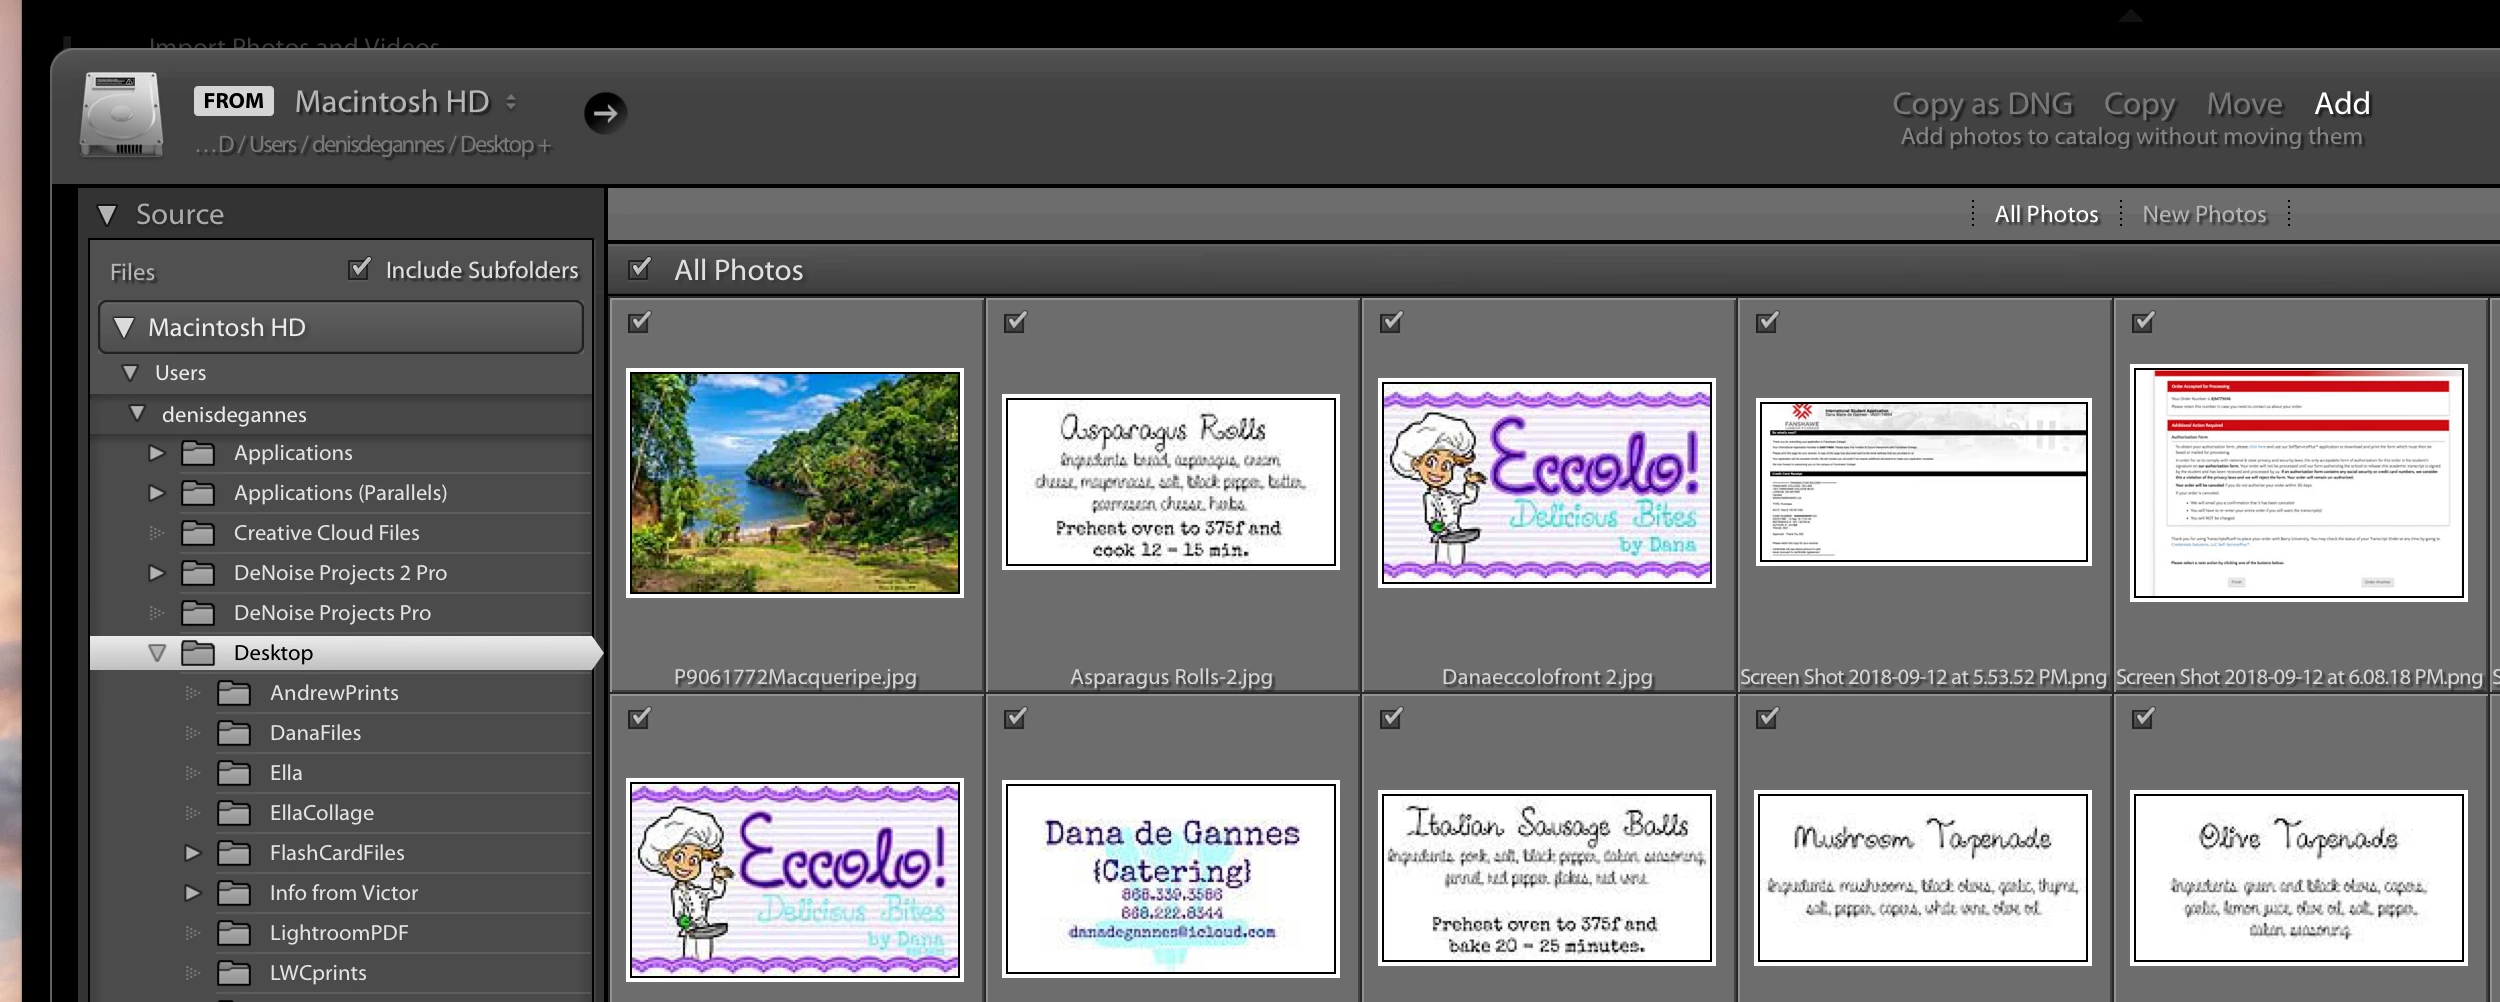
Task: Click the FlashCardFiles folder icon
Action: click(234, 853)
